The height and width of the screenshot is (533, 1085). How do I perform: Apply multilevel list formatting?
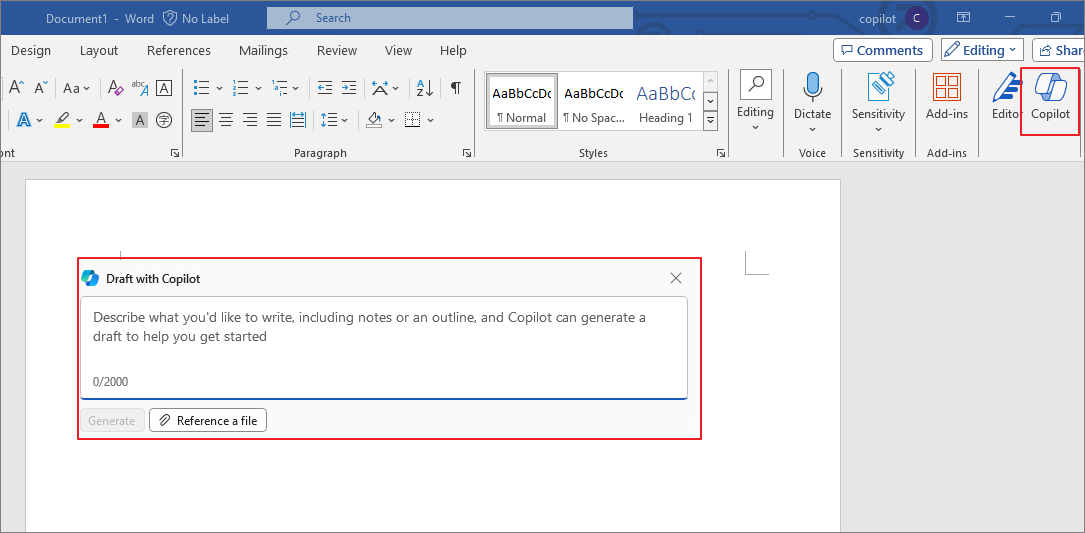[280, 88]
